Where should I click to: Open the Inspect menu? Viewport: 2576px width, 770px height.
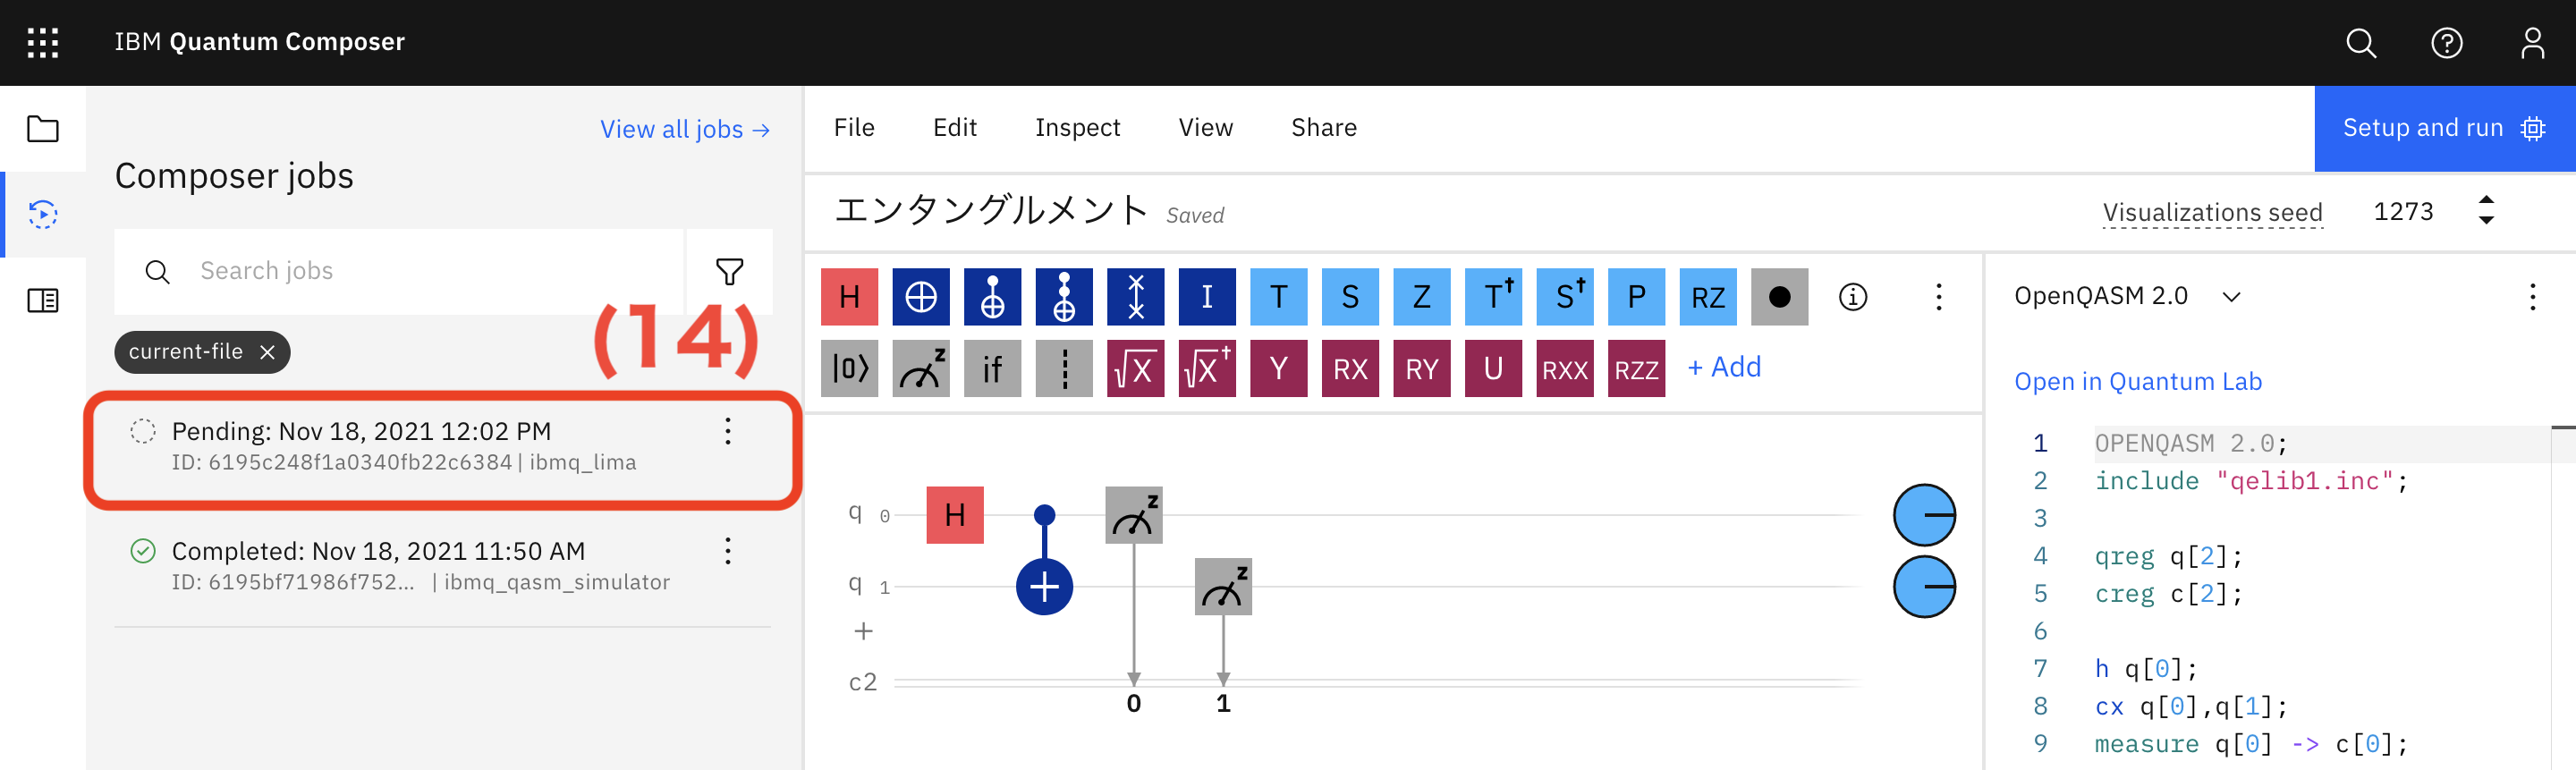(1077, 128)
